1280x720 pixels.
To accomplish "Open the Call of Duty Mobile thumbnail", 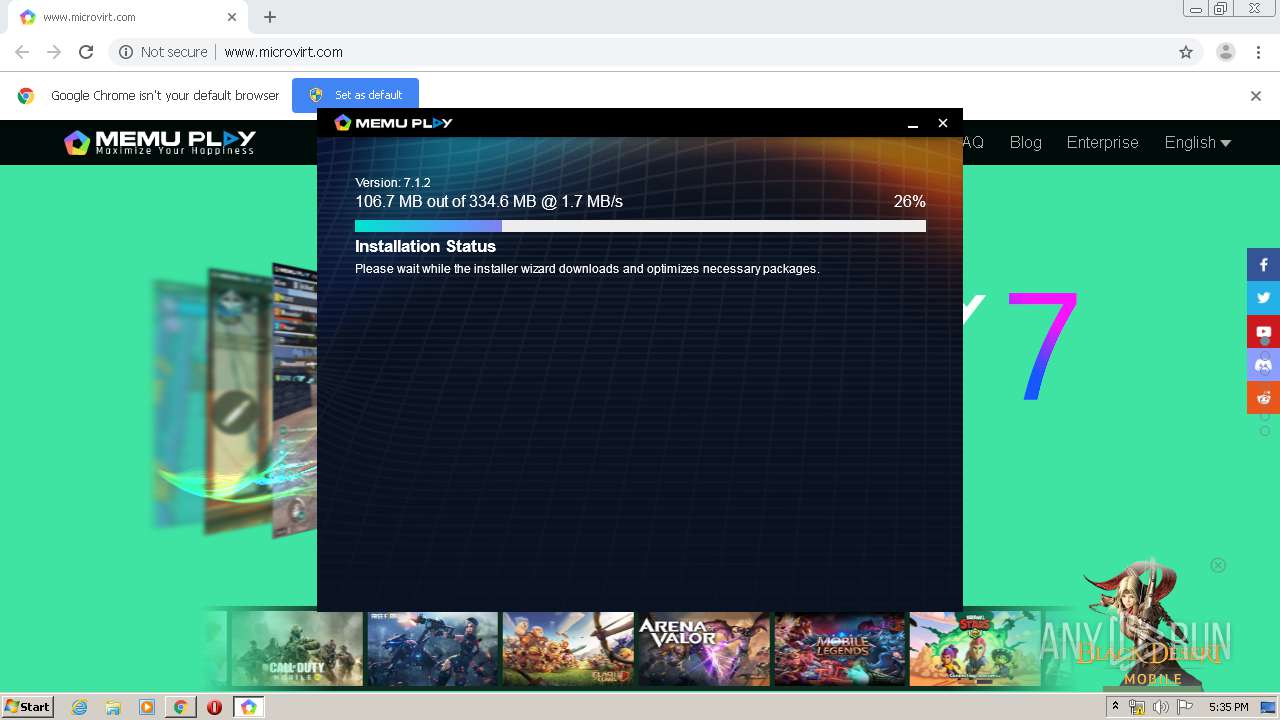I will pyautogui.click(x=297, y=649).
